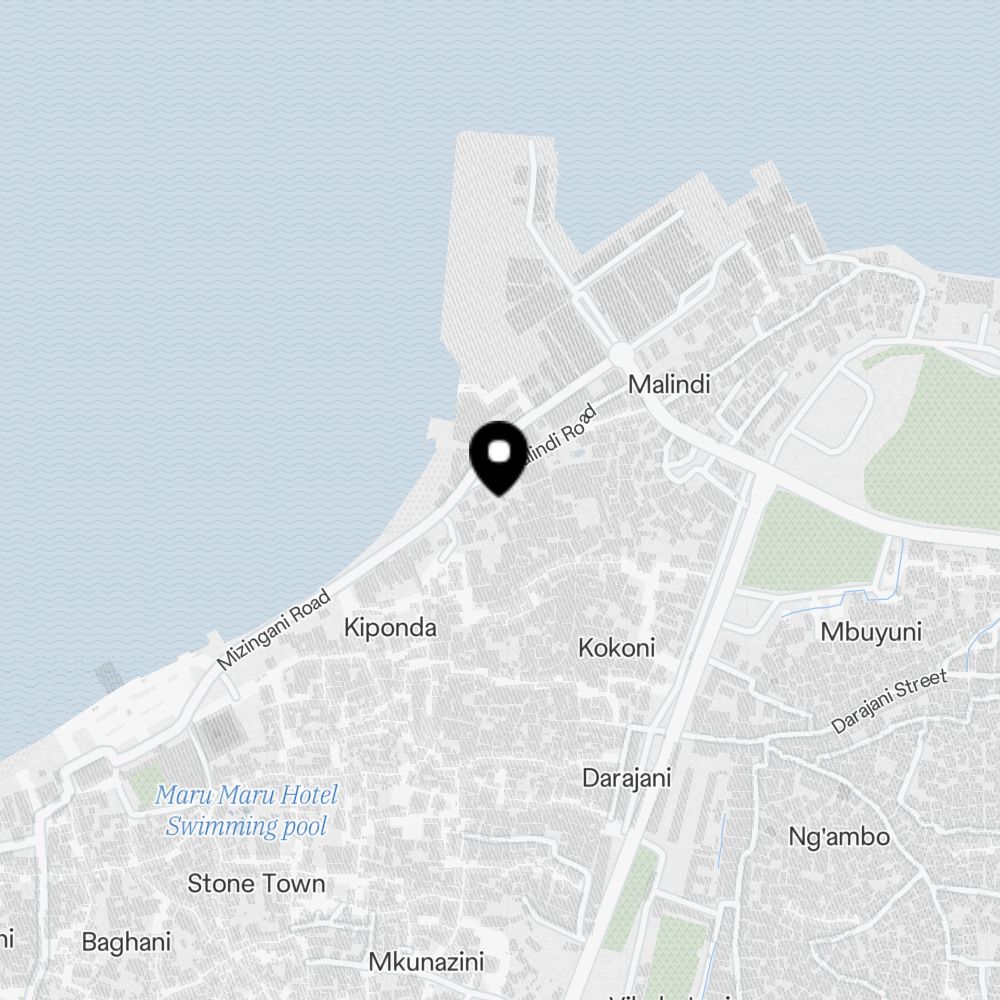Click the roundabout above Malindi label
Viewport: 1000px width, 1000px height.
coord(621,354)
